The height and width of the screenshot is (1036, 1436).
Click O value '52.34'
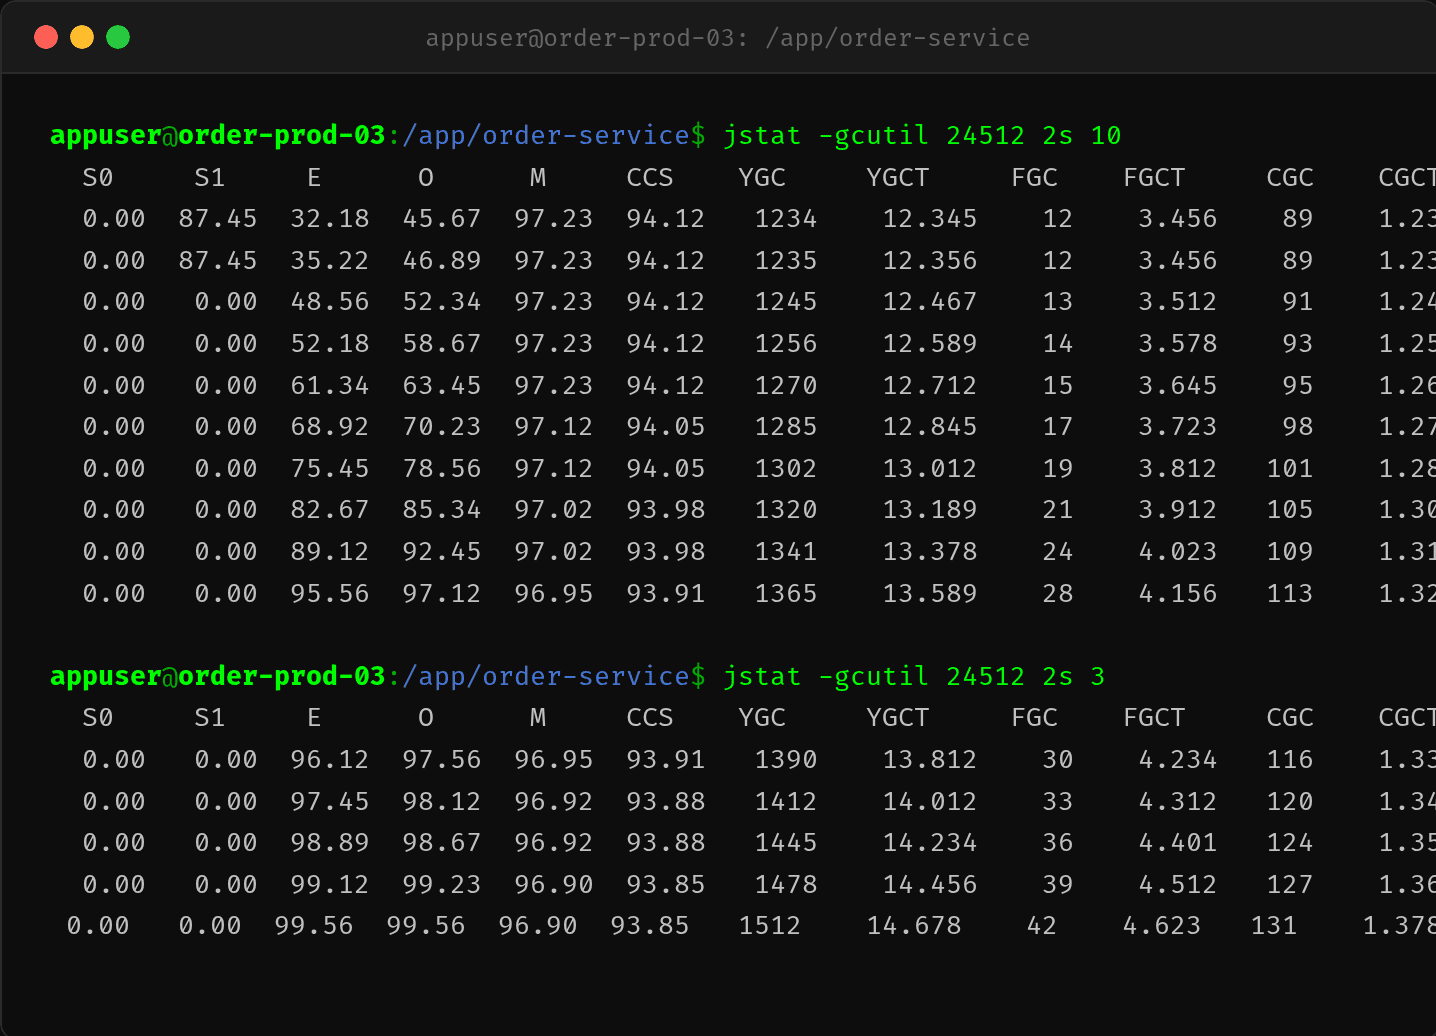442,301
